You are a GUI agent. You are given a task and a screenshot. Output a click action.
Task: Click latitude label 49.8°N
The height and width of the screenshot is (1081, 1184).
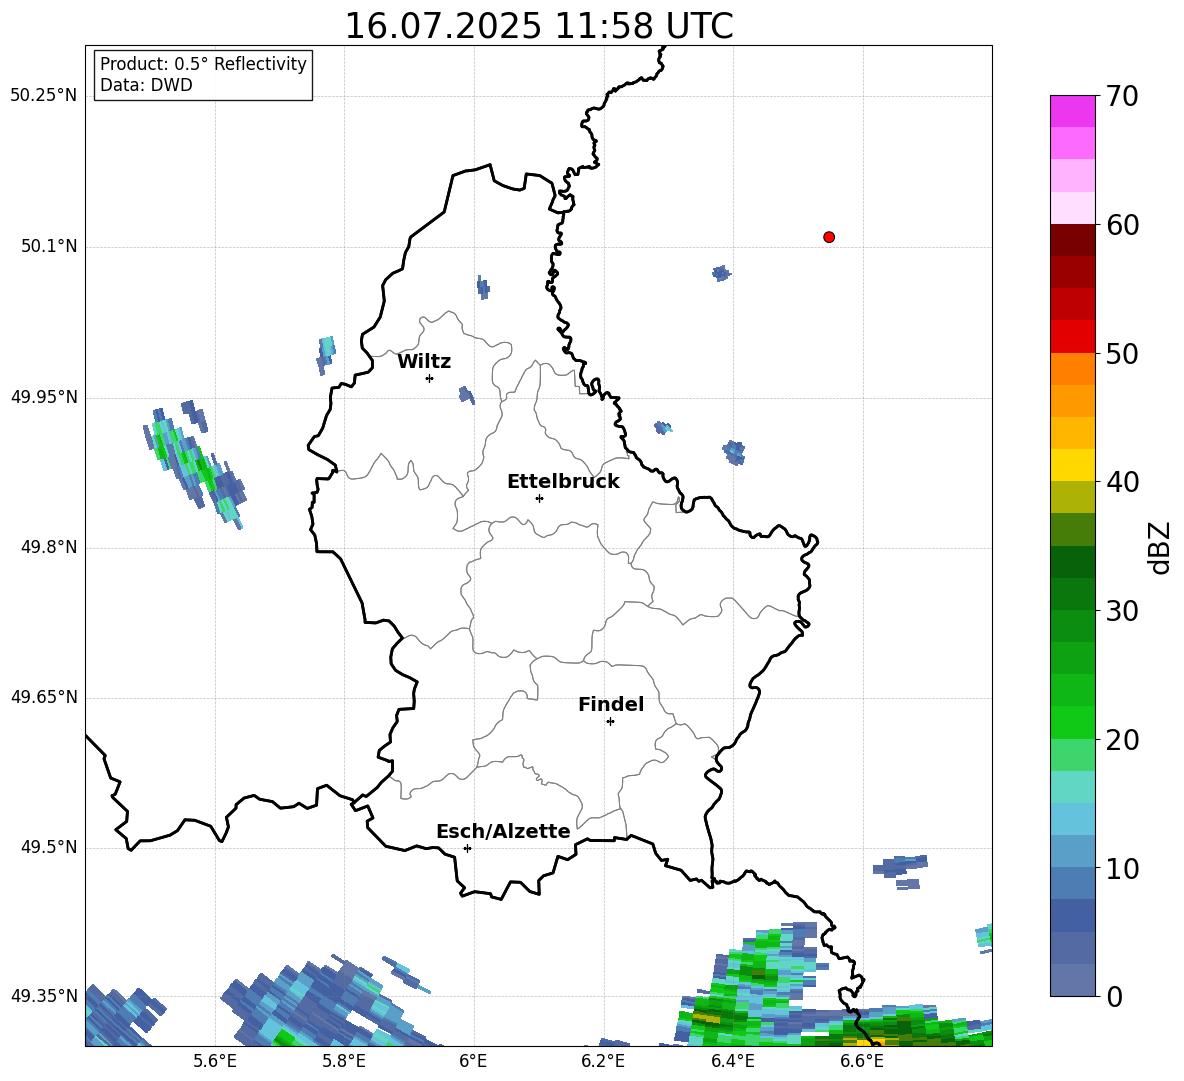[49, 547]
